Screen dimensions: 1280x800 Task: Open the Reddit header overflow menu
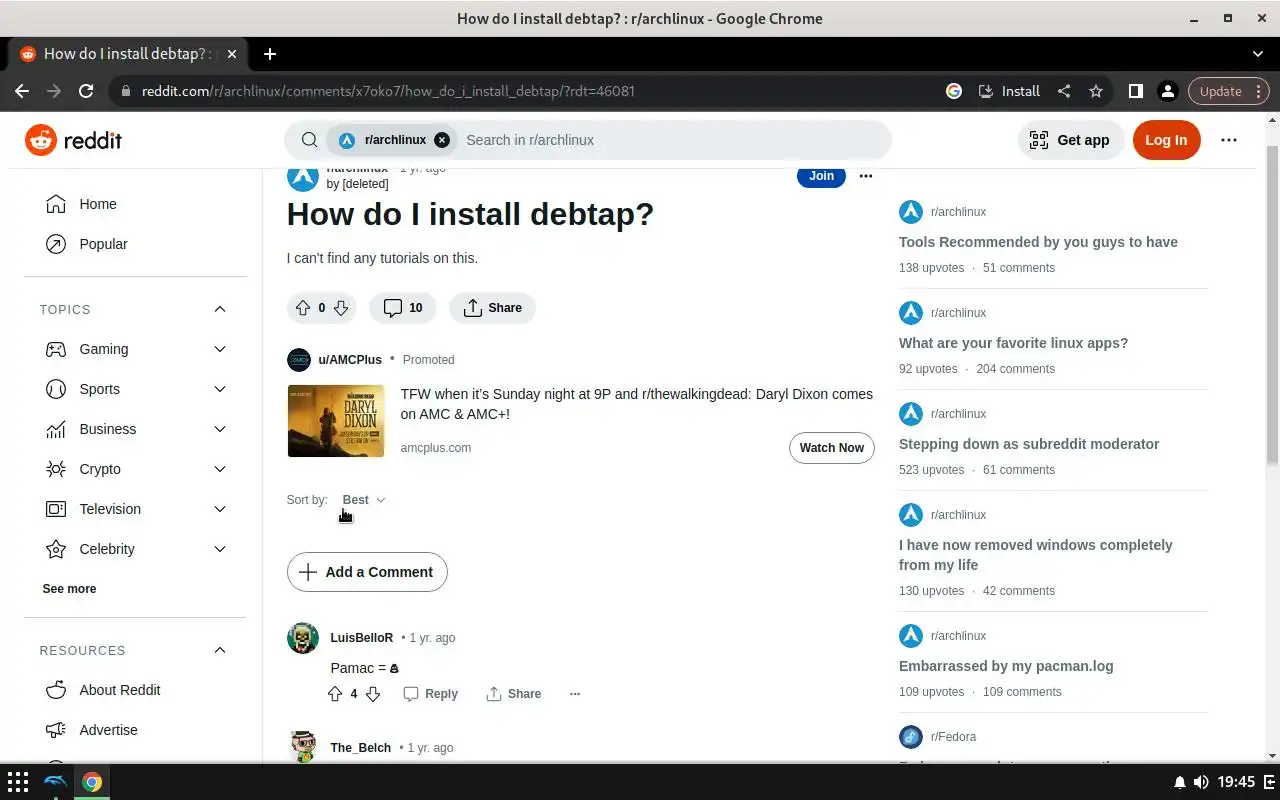point(1229,140)
